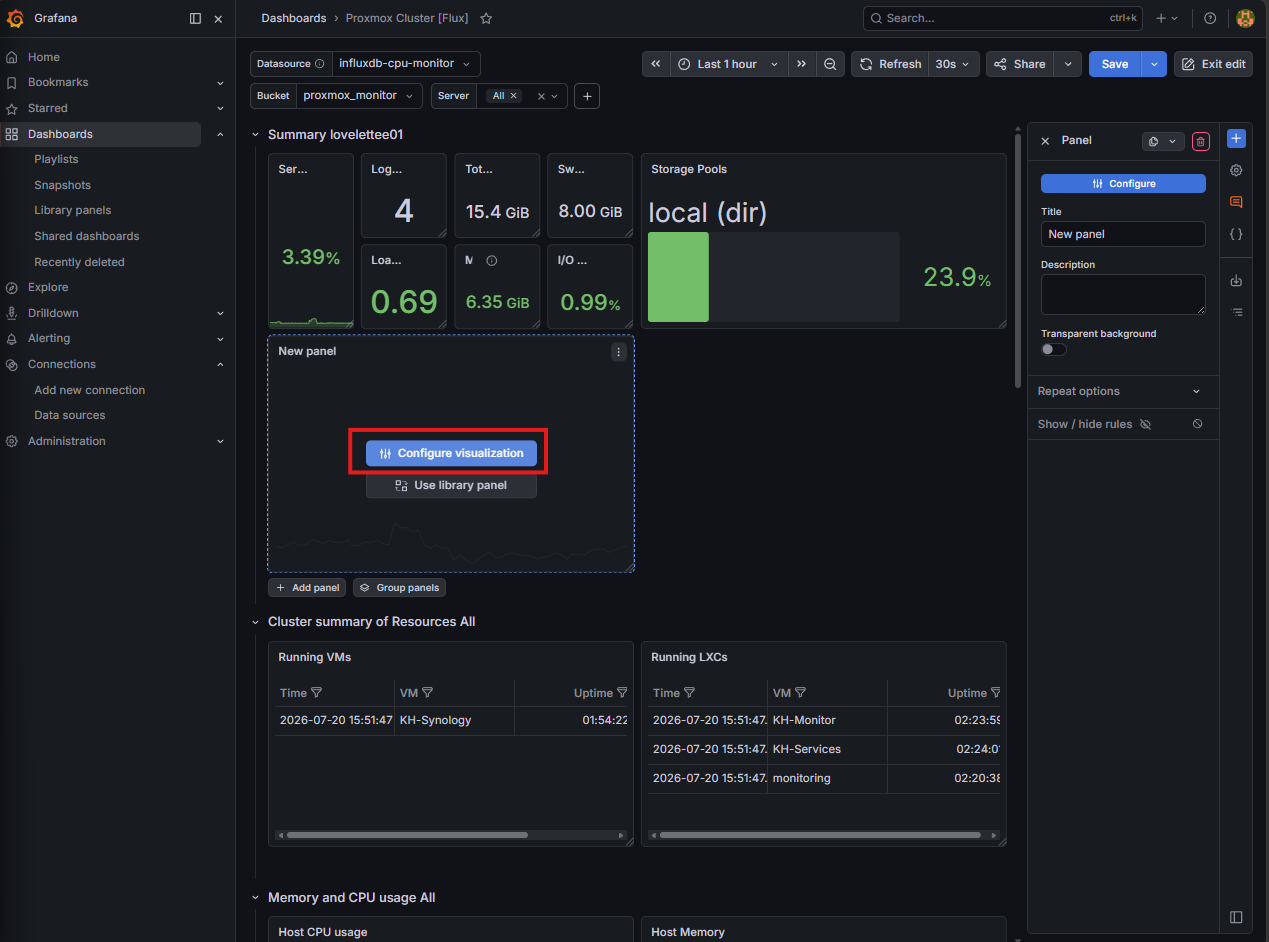Filter the Running VMs VM column
Image resolution: width=1269 pixels, height=942 pixels.
tap(427, 693)
